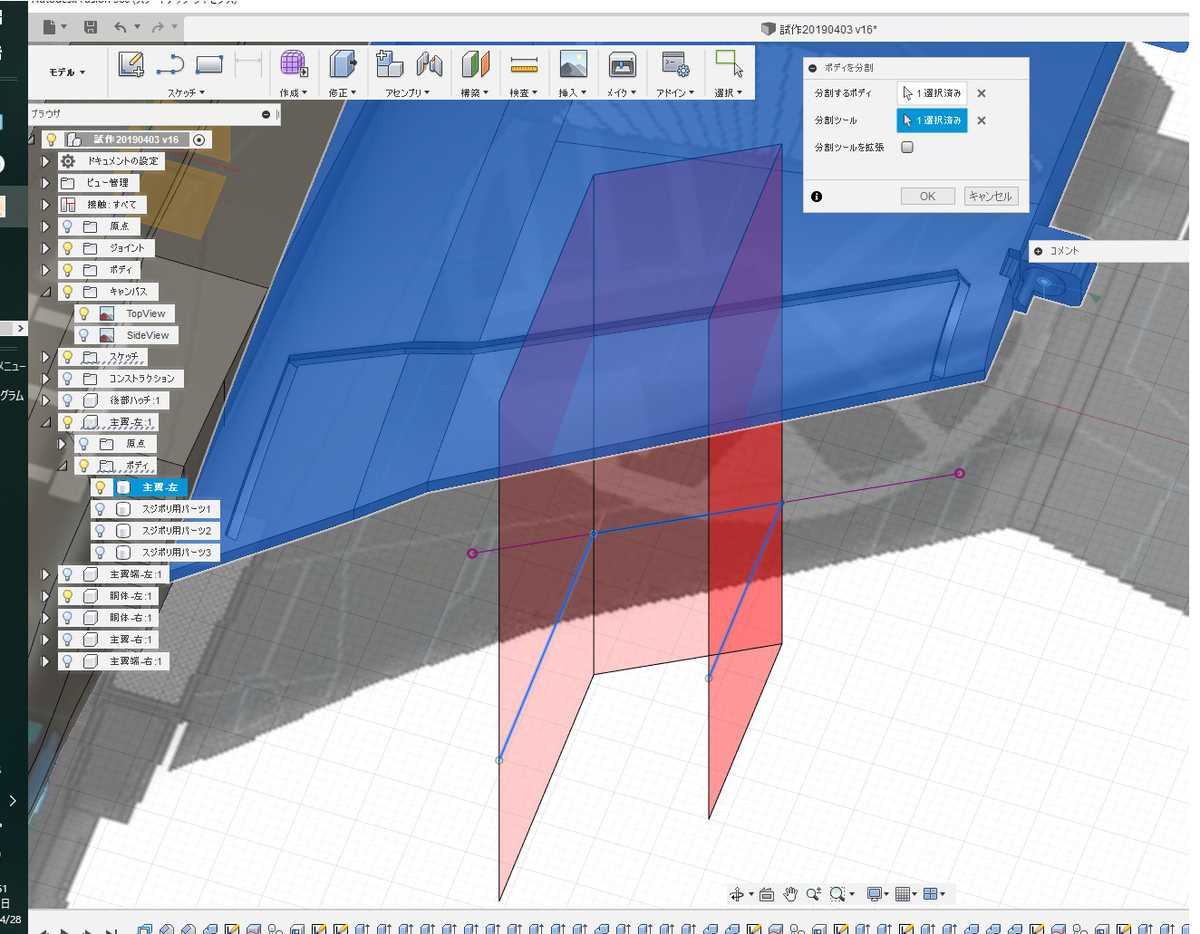Click 分割するボディ selection button

point(932,93)
